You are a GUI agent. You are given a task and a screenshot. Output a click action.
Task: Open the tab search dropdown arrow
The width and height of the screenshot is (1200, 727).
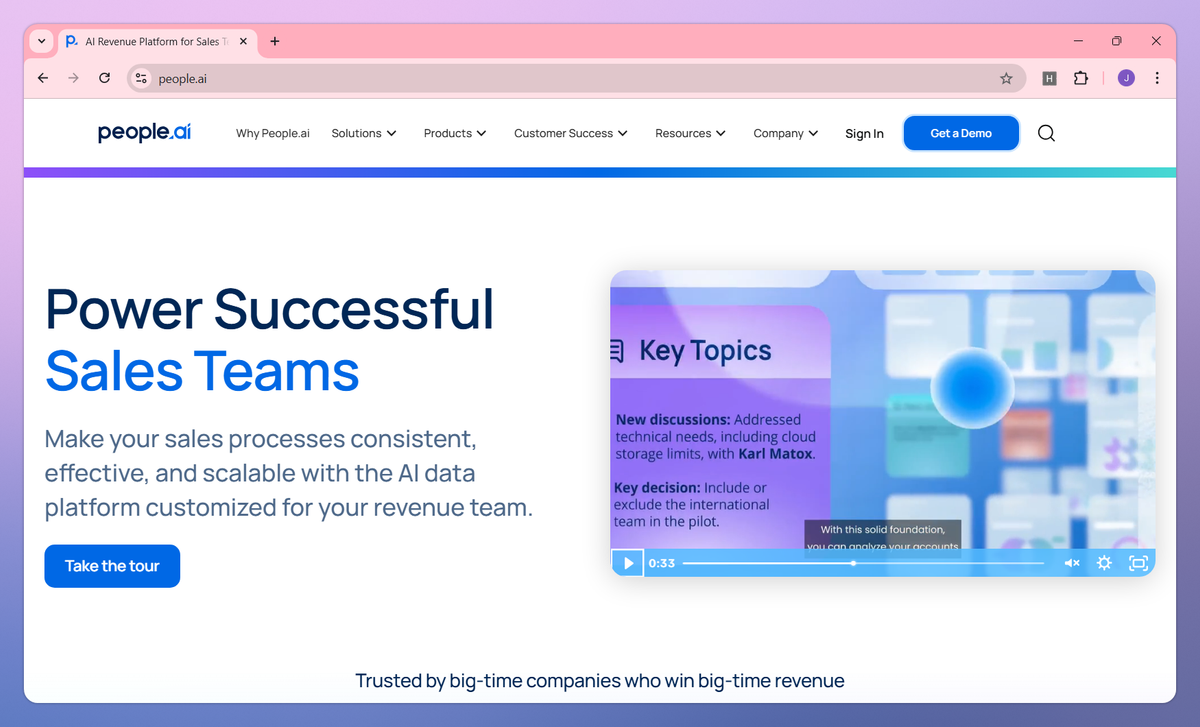point(41,41)
